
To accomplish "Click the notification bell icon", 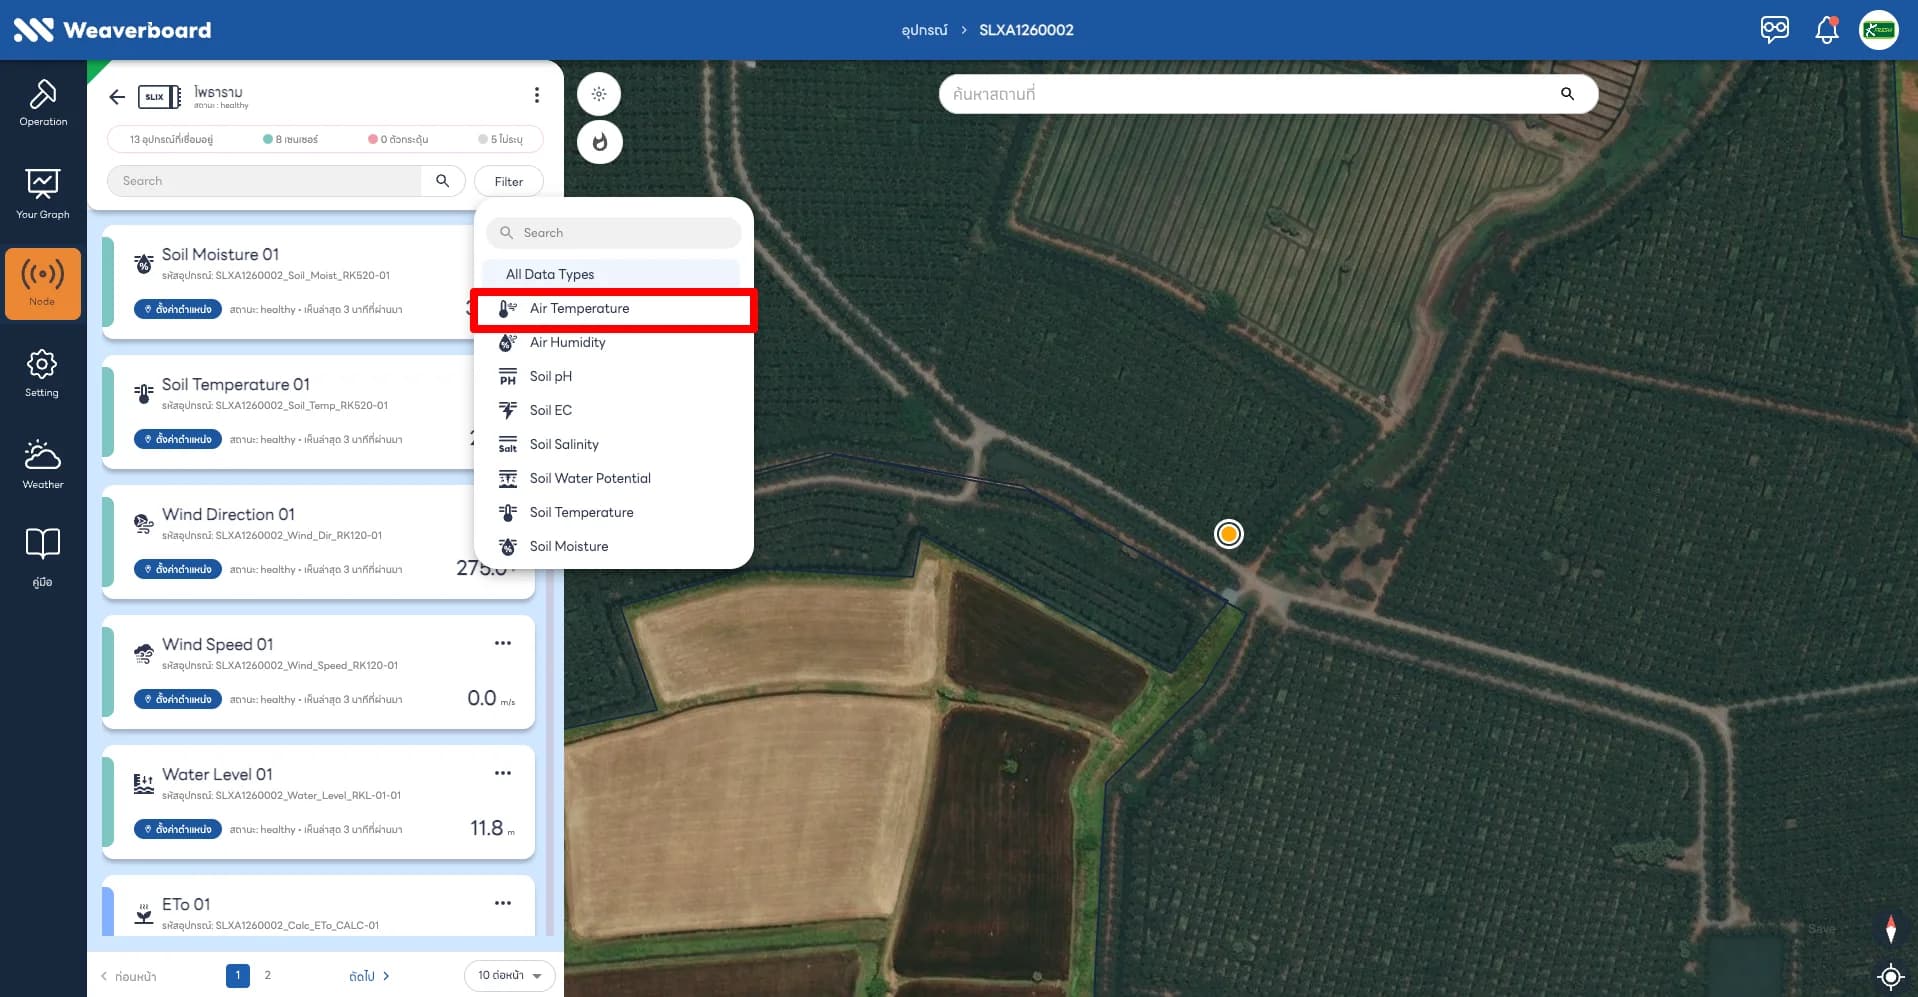I will point(1826,30).
